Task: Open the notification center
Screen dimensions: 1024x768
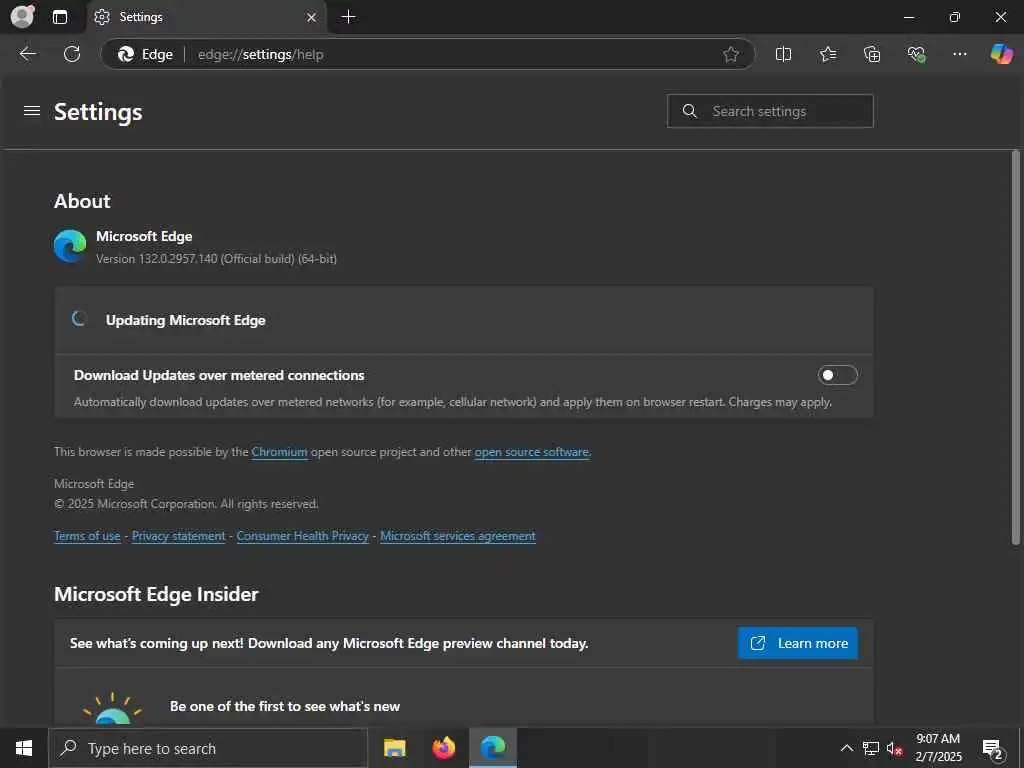Action: pyautogui.click(x=992, y=748)
